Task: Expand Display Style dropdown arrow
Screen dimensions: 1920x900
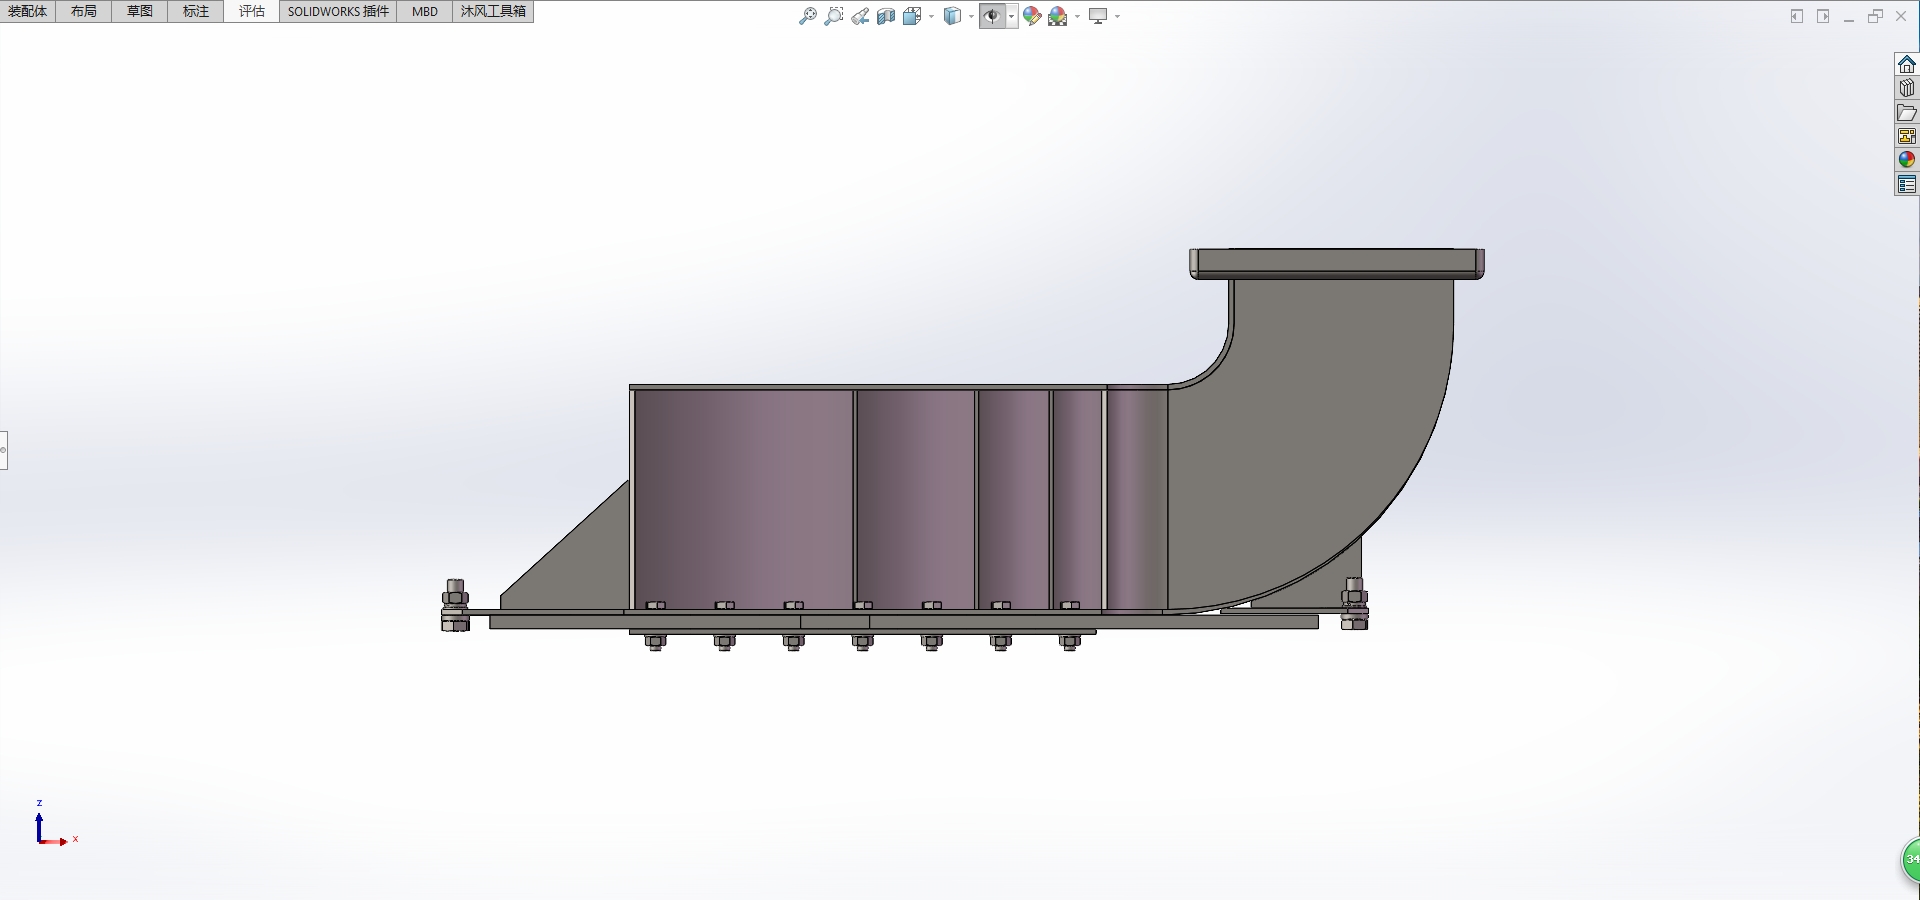Action: coord(971,16)
